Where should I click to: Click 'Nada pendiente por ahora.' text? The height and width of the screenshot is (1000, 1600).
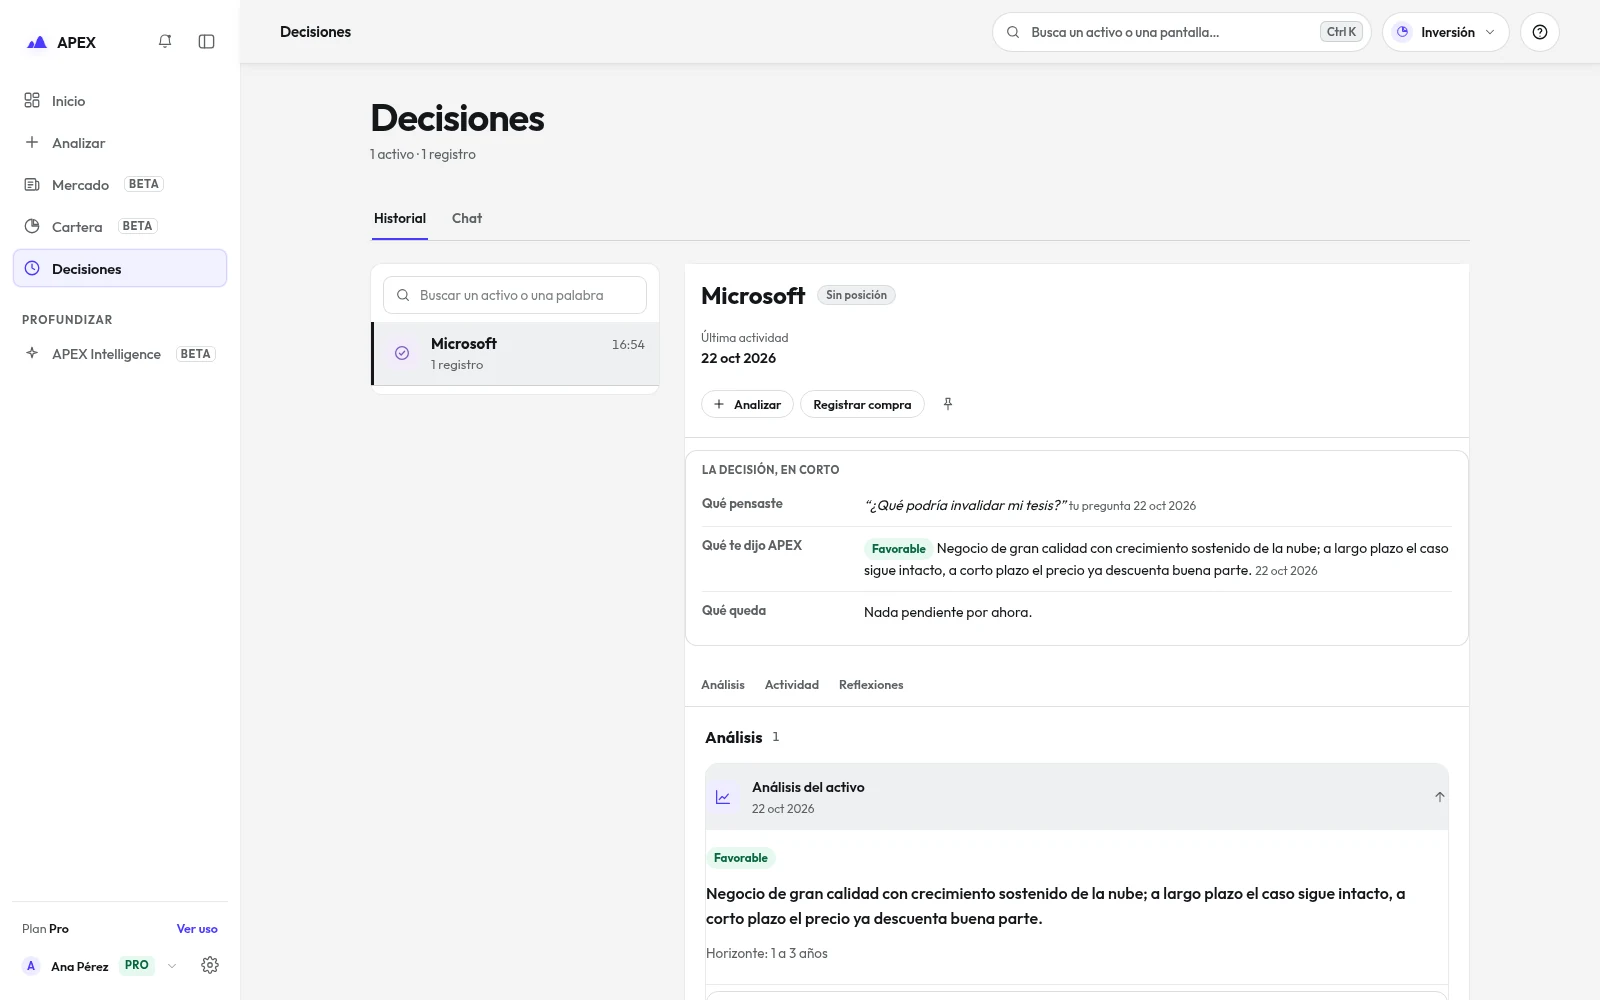(x=948, y=612)
